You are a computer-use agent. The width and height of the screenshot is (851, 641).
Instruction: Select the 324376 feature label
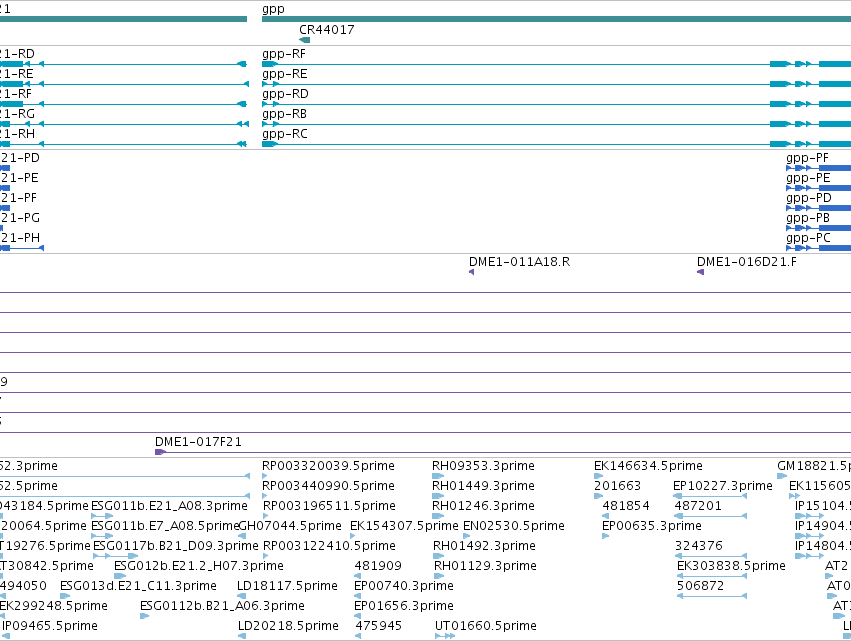[x=699, y=545]
